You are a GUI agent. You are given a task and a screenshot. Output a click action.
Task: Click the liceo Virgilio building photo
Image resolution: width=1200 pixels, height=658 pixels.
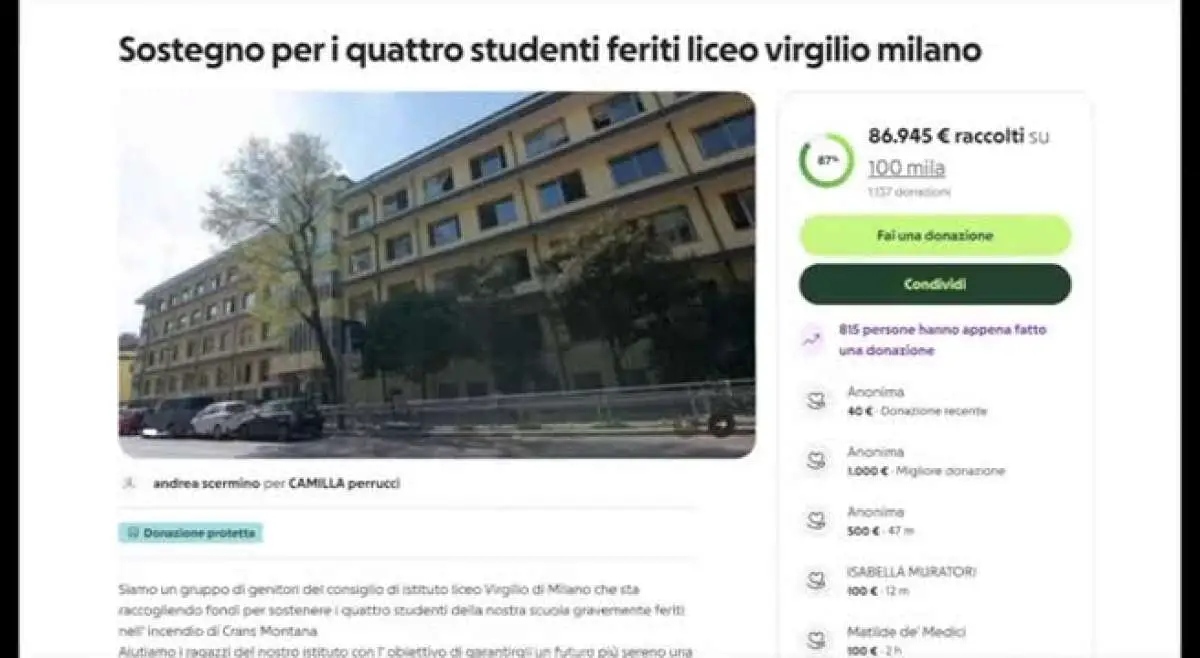pos(437,275)
